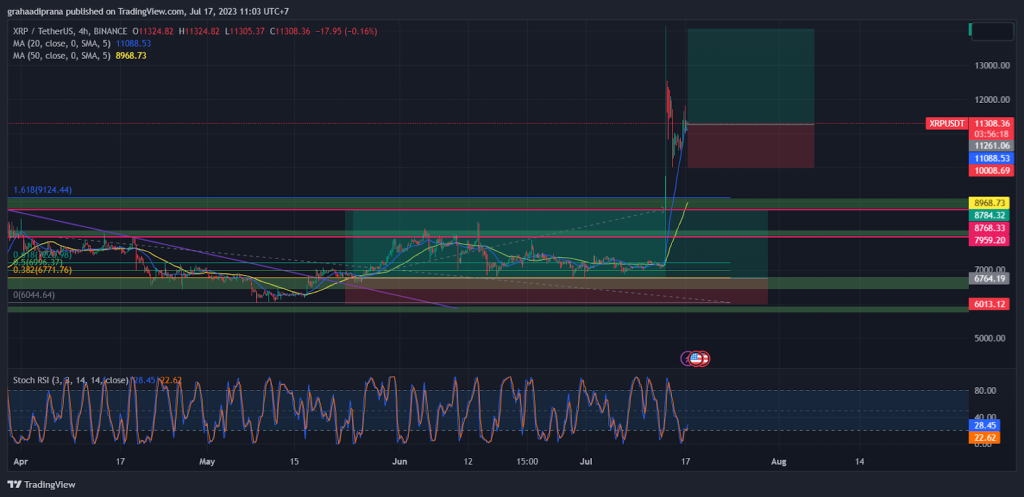Click the 7959.20 axis price label
Image resolution: width=1024 pixels, height=497 pixels.
991,240
